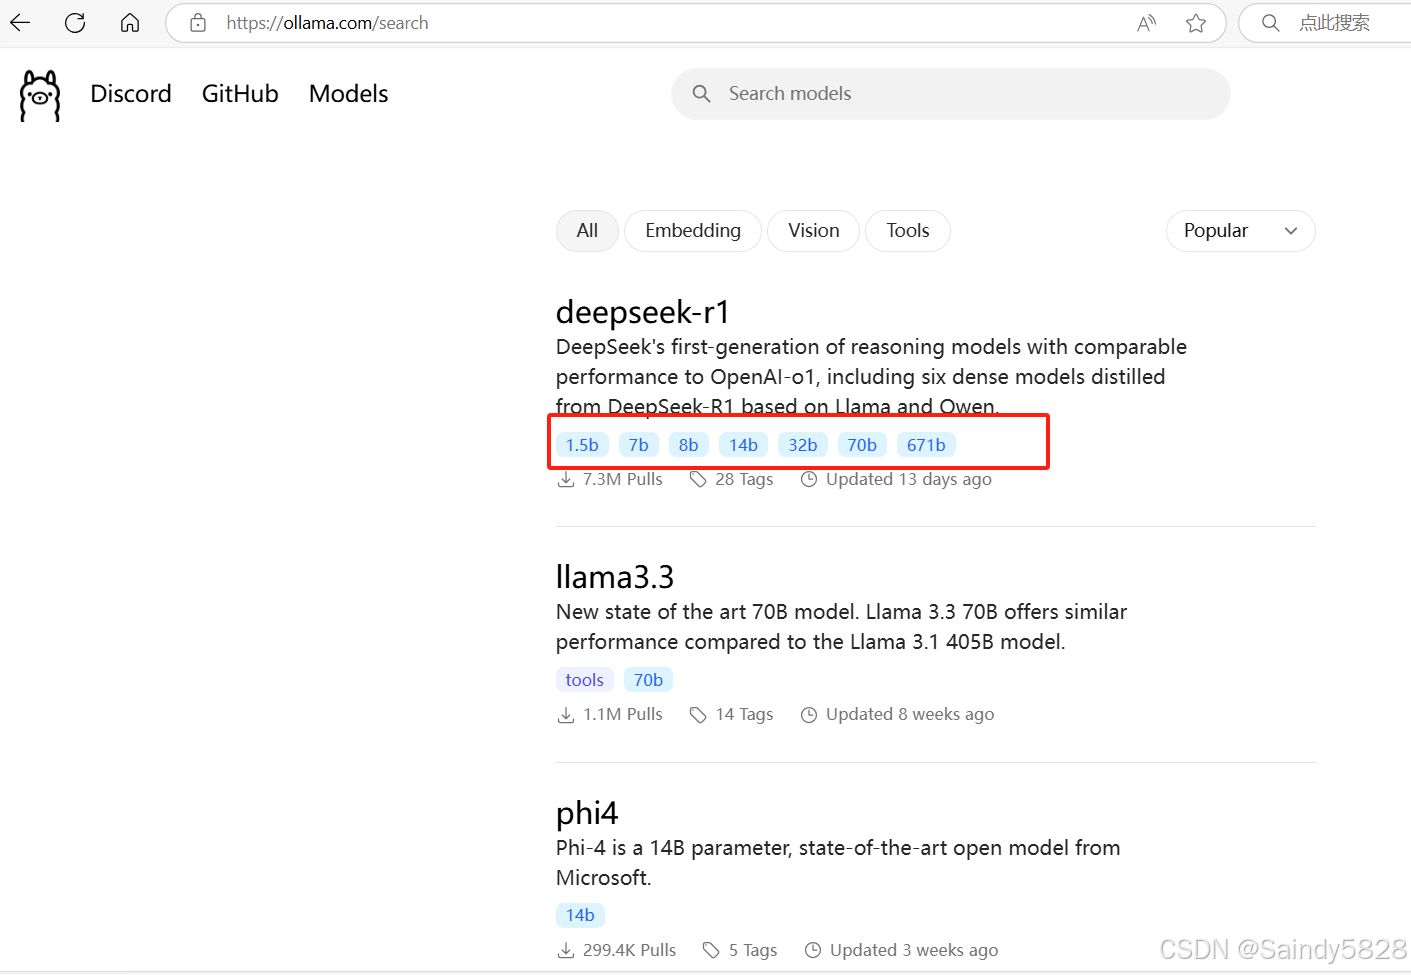Click the browser search box beside address bar
The height and width of the screenshot is (975, 1411).
[1325, 22]
